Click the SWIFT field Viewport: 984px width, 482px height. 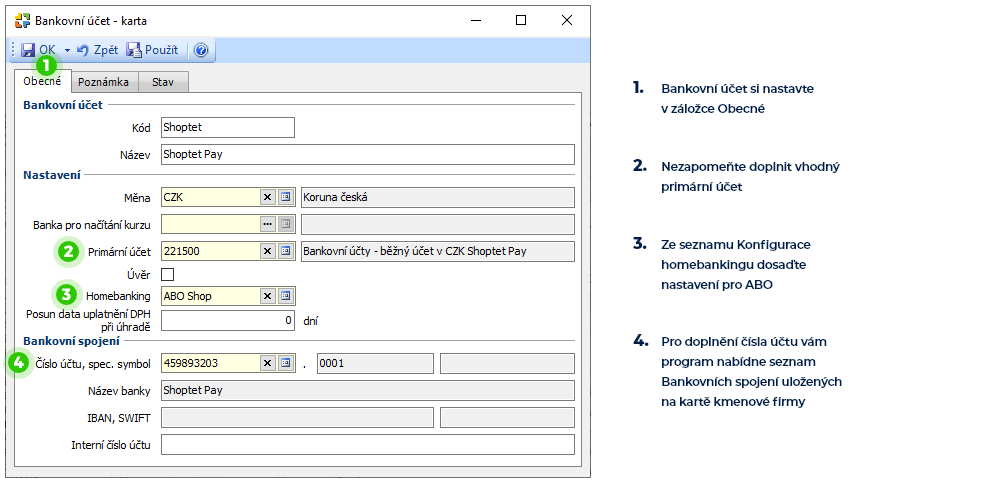pyautogui.click(x=507, y=417)
